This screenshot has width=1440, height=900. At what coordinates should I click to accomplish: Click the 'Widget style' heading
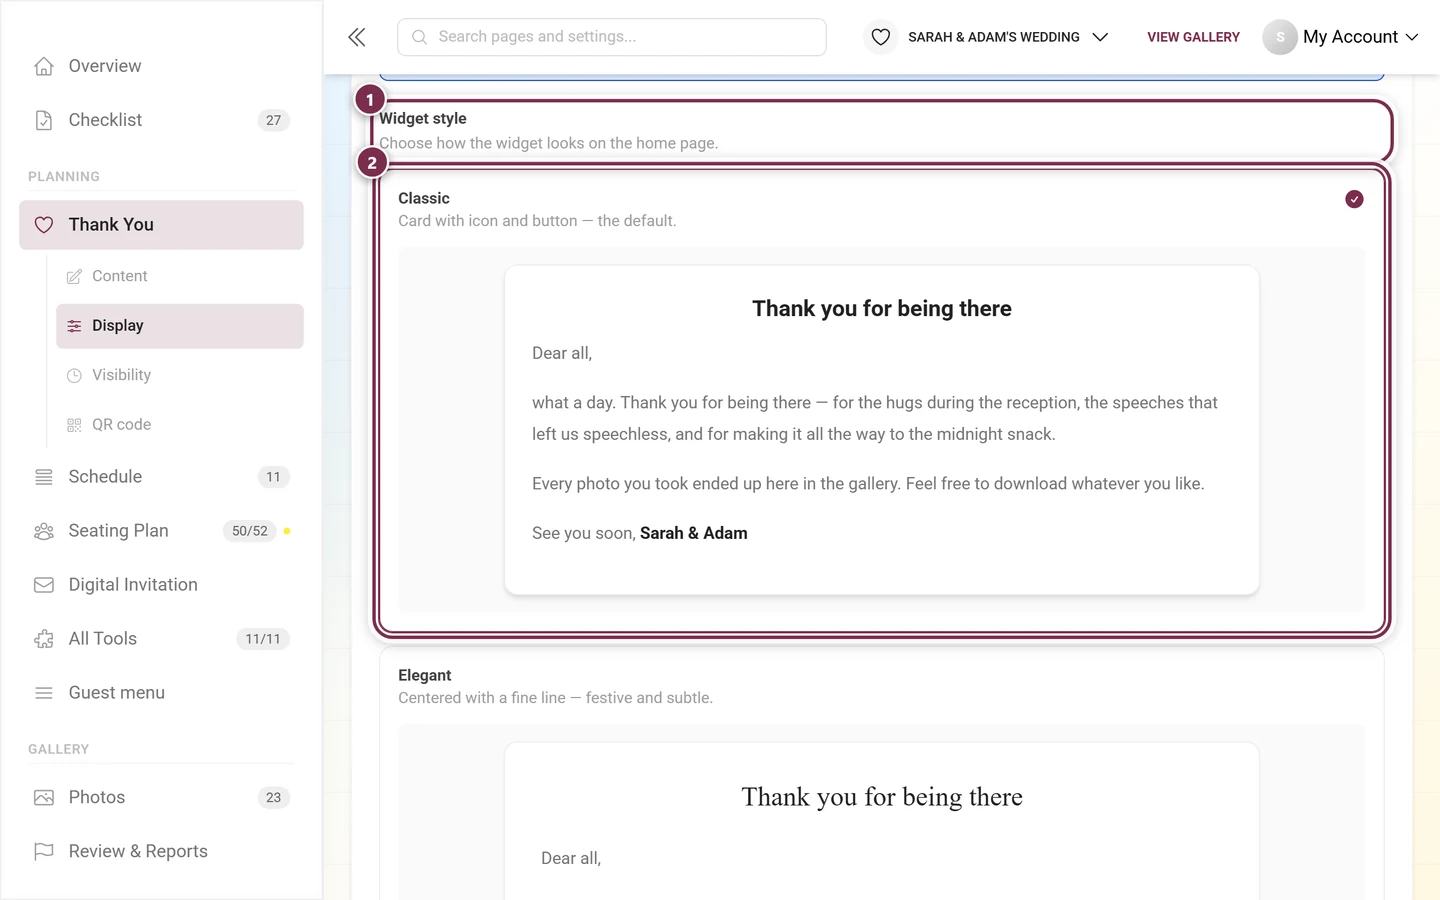(423, 118)
